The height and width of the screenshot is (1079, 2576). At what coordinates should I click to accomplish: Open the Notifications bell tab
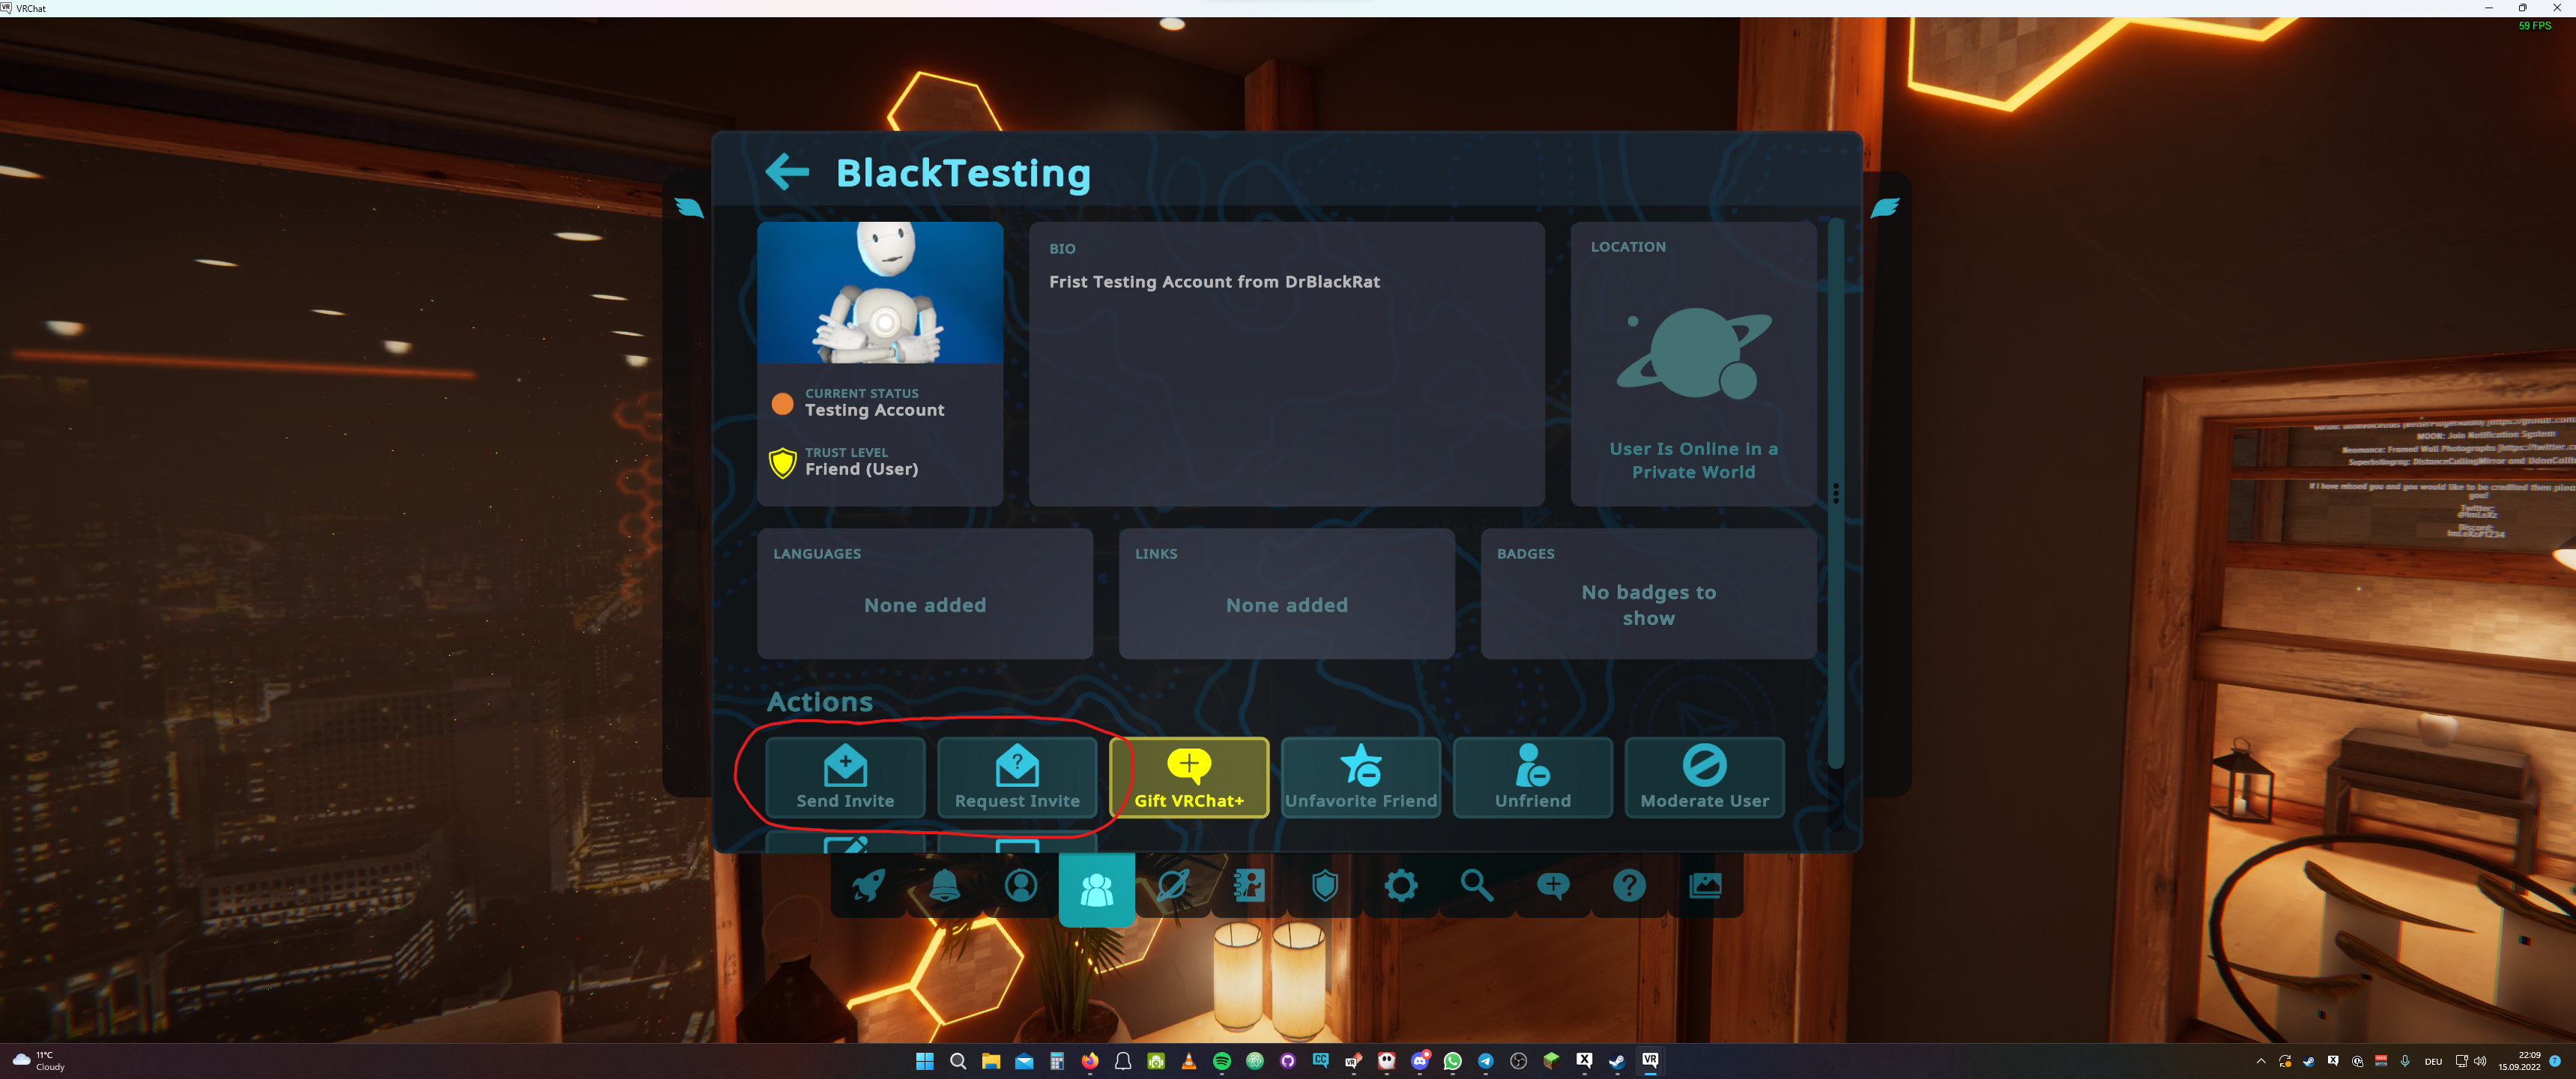(944, 885)
